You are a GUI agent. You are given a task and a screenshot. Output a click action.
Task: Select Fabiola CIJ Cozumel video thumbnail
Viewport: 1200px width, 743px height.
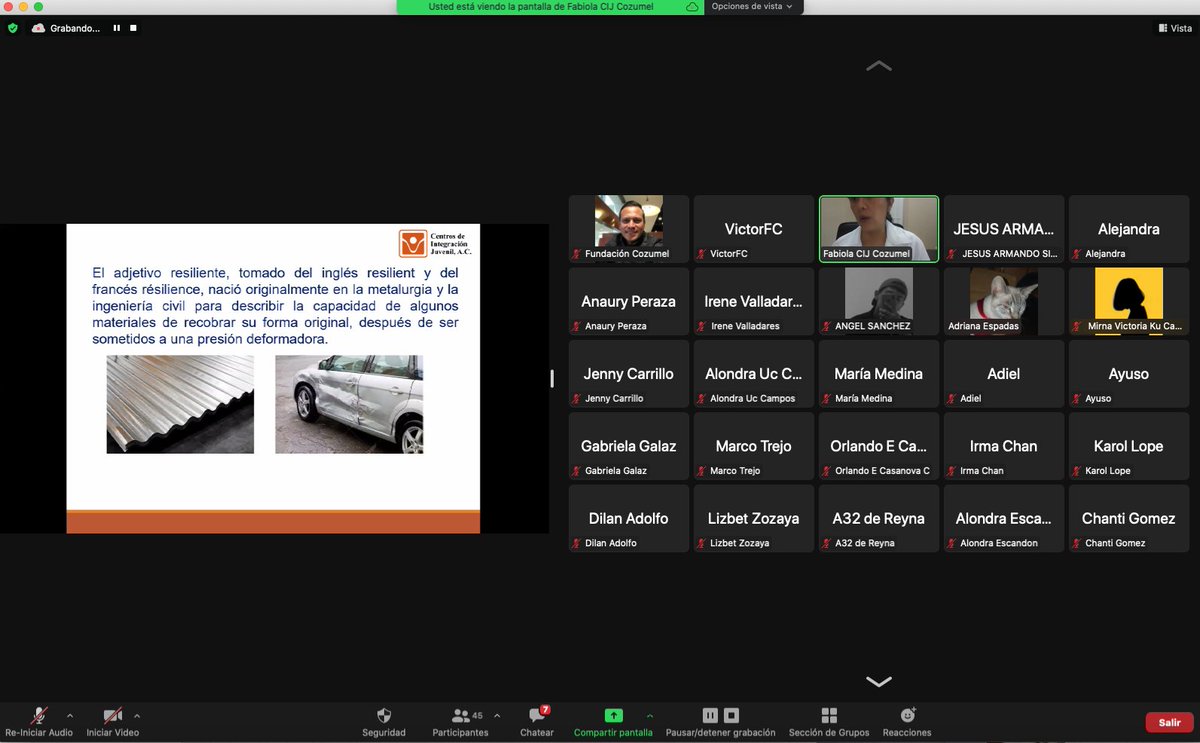879,228
